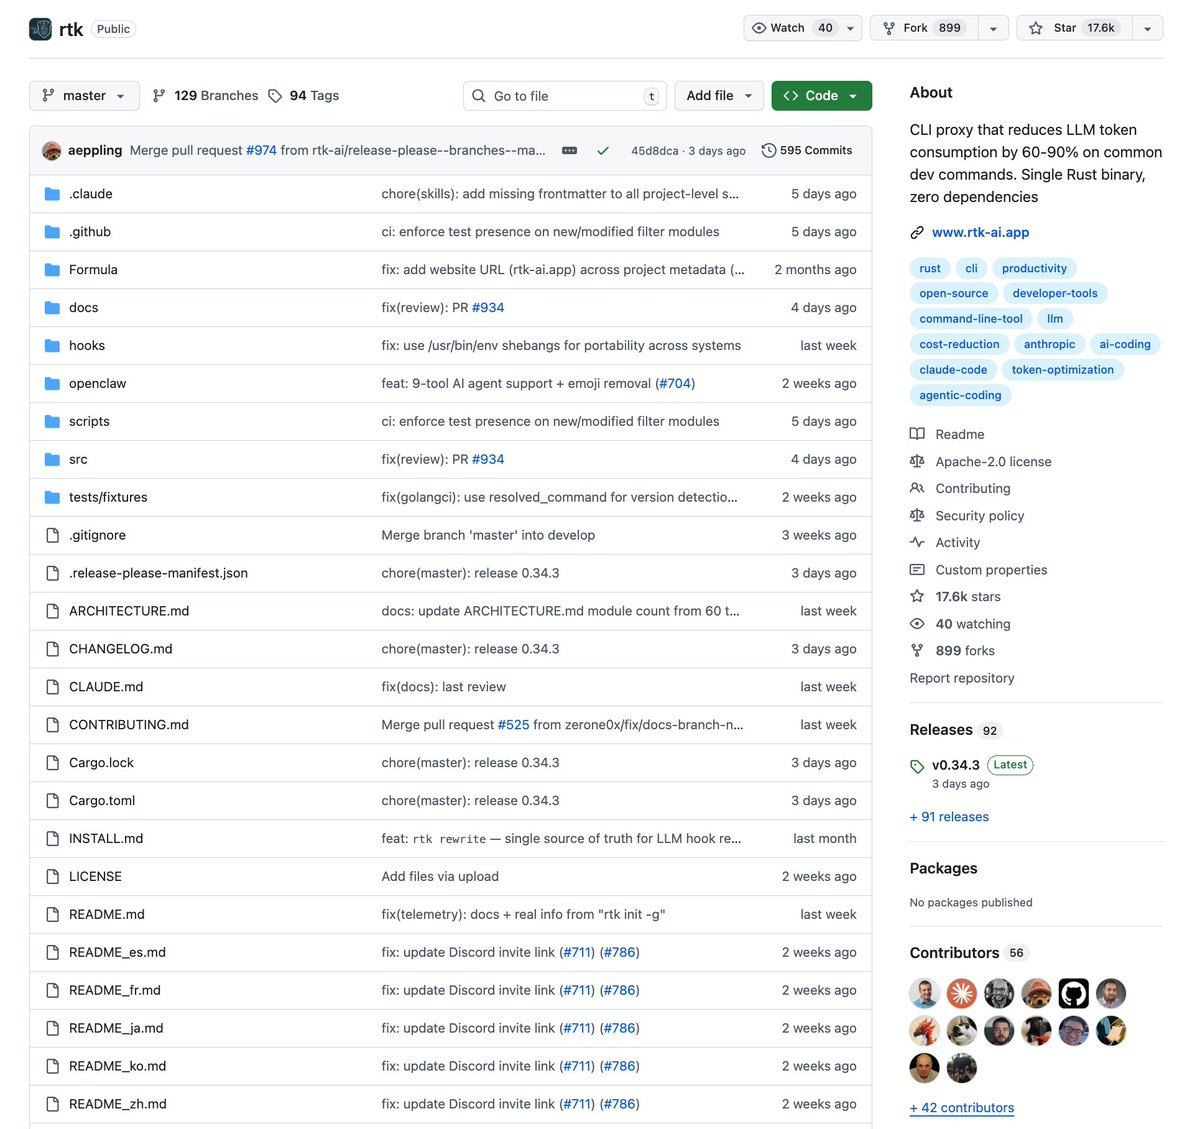Image resolution: width=1200 pixels, height=1129 pixels.
Task: Open the README.md file
Action: pos(107,915)
